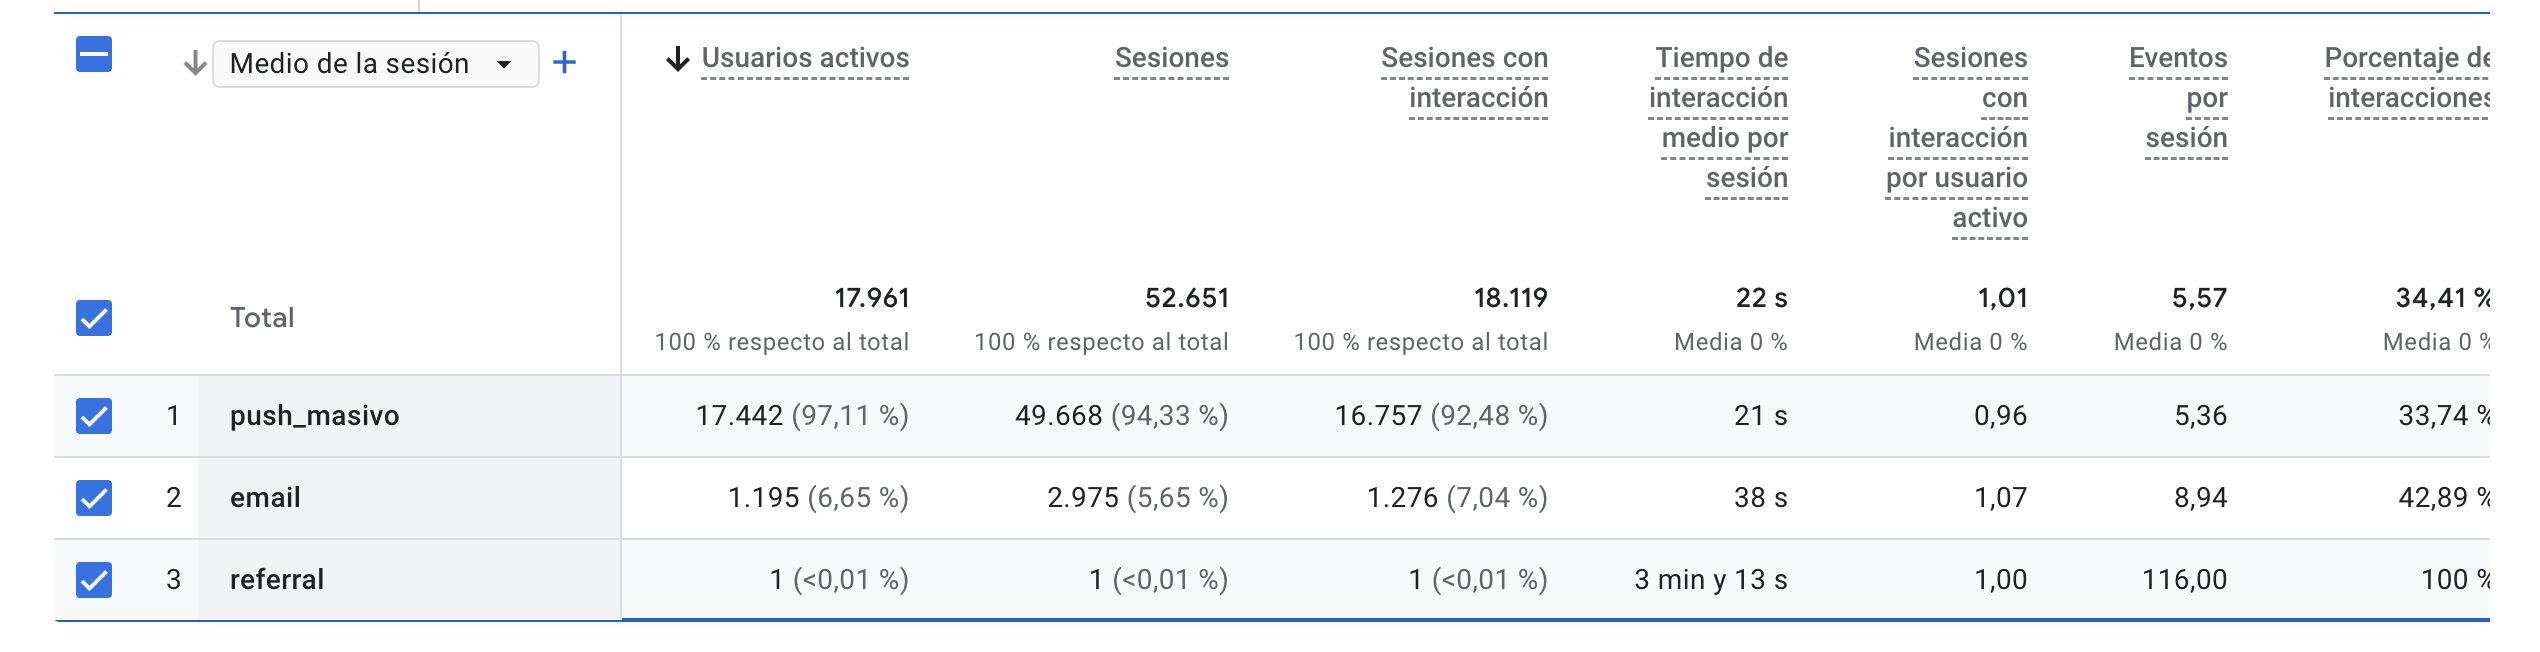Uncheck the push_masivo row checkbox
2540x652 pixels.
[x=94, y=416]
